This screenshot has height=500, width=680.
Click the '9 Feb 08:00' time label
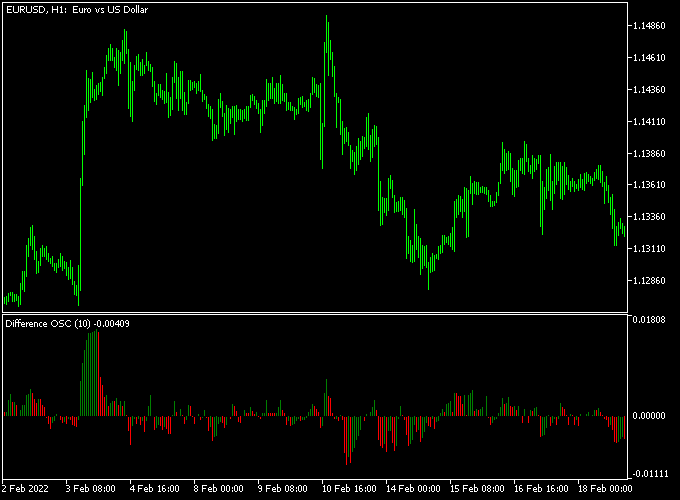pyautogui.click(x=283, y=489)
